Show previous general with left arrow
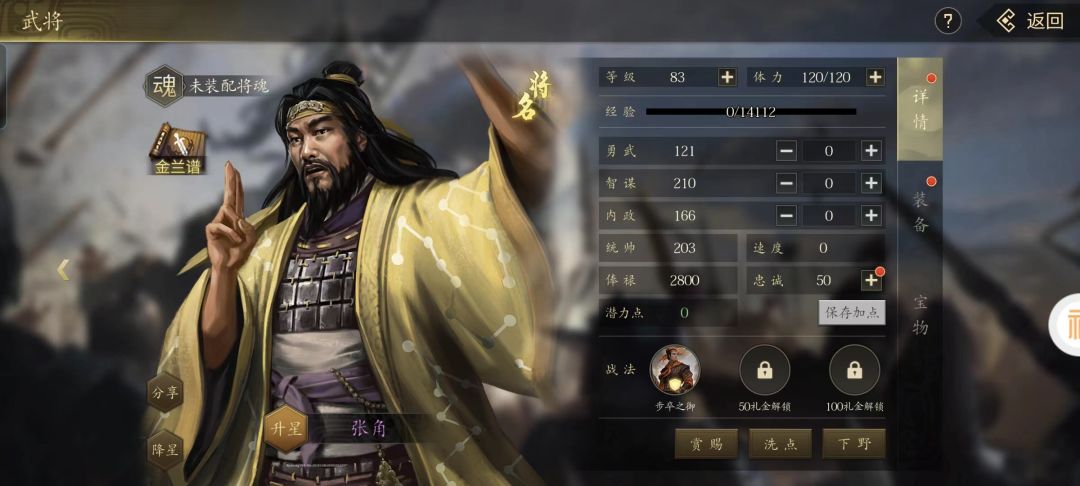Viewport: 1080px width, 486px height. pyautogui.click(x=63, y=269)
